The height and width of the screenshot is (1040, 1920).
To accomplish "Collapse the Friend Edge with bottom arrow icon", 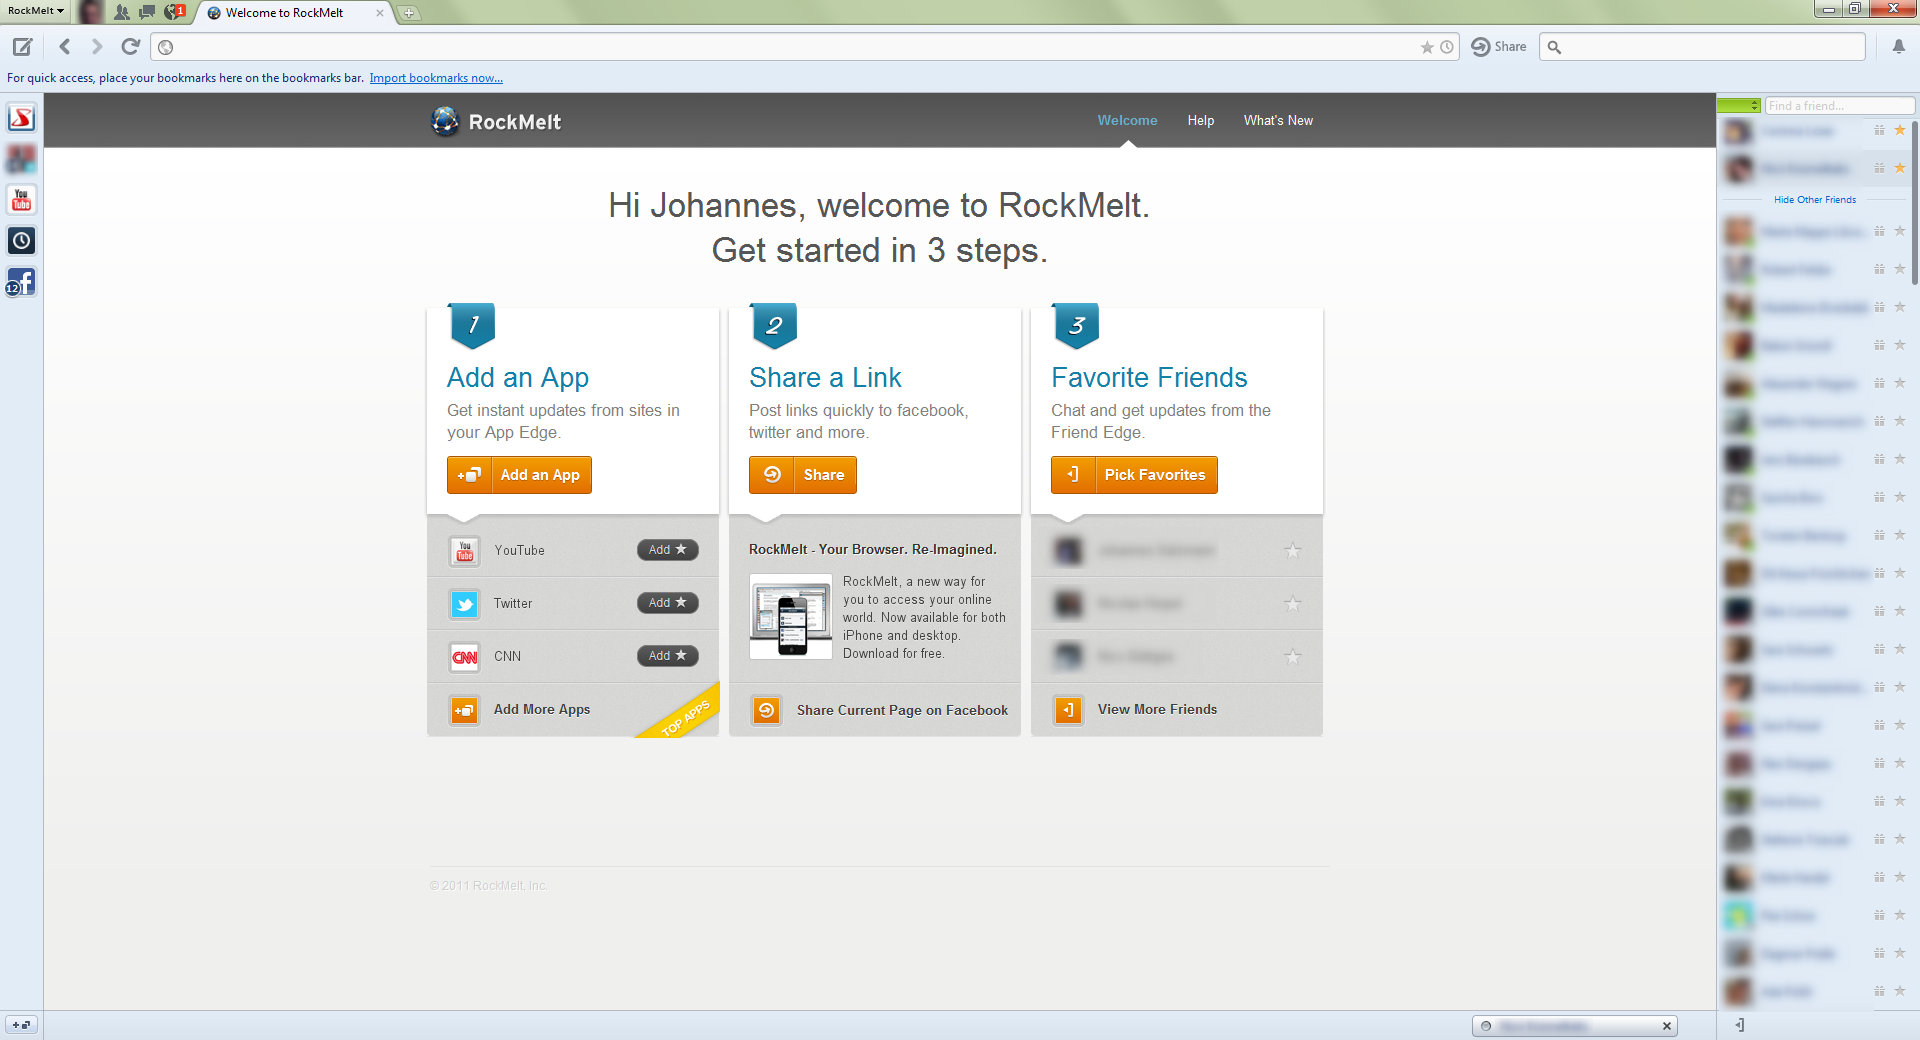I will (1740, 1025).
